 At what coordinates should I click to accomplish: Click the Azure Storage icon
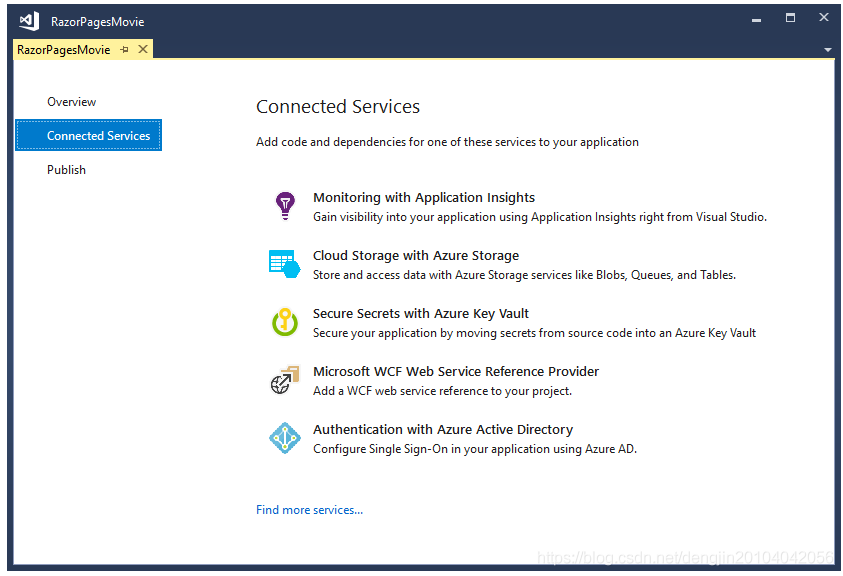284,264
